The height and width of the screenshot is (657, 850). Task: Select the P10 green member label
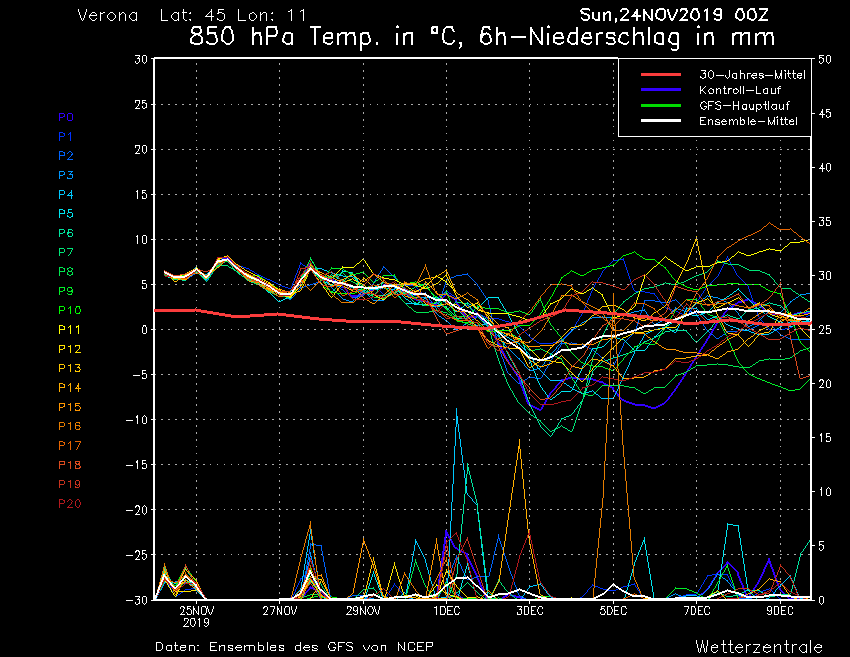pyautogui.click(x=69, y=310)
